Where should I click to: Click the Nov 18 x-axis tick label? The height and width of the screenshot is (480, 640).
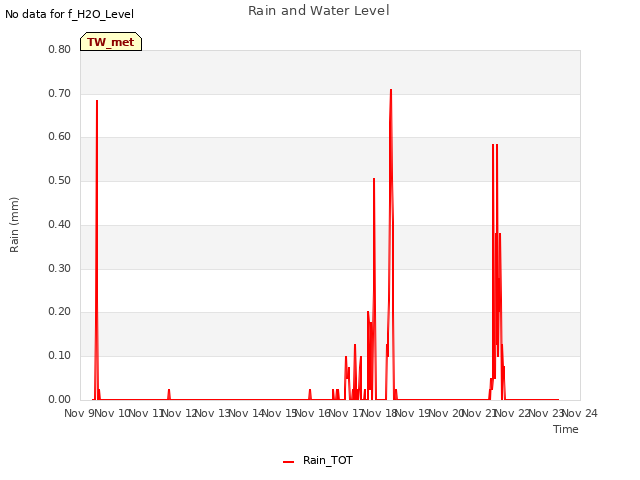click(x=380, y=413)
